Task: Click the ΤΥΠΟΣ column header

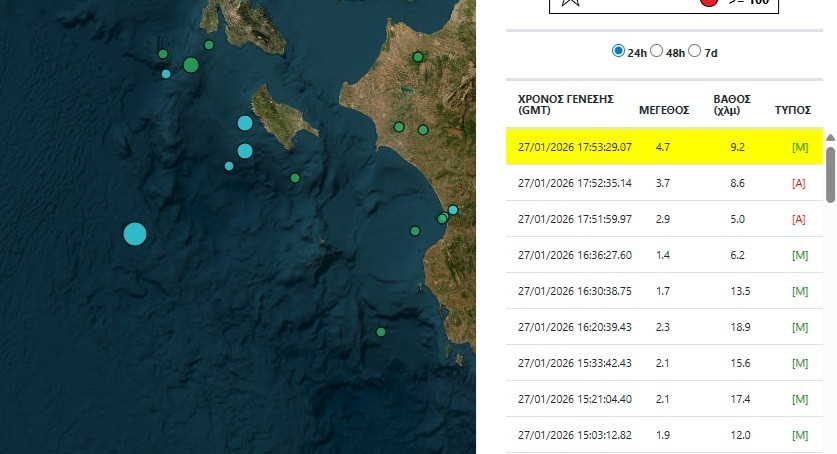Action: [x=793, y=110]
